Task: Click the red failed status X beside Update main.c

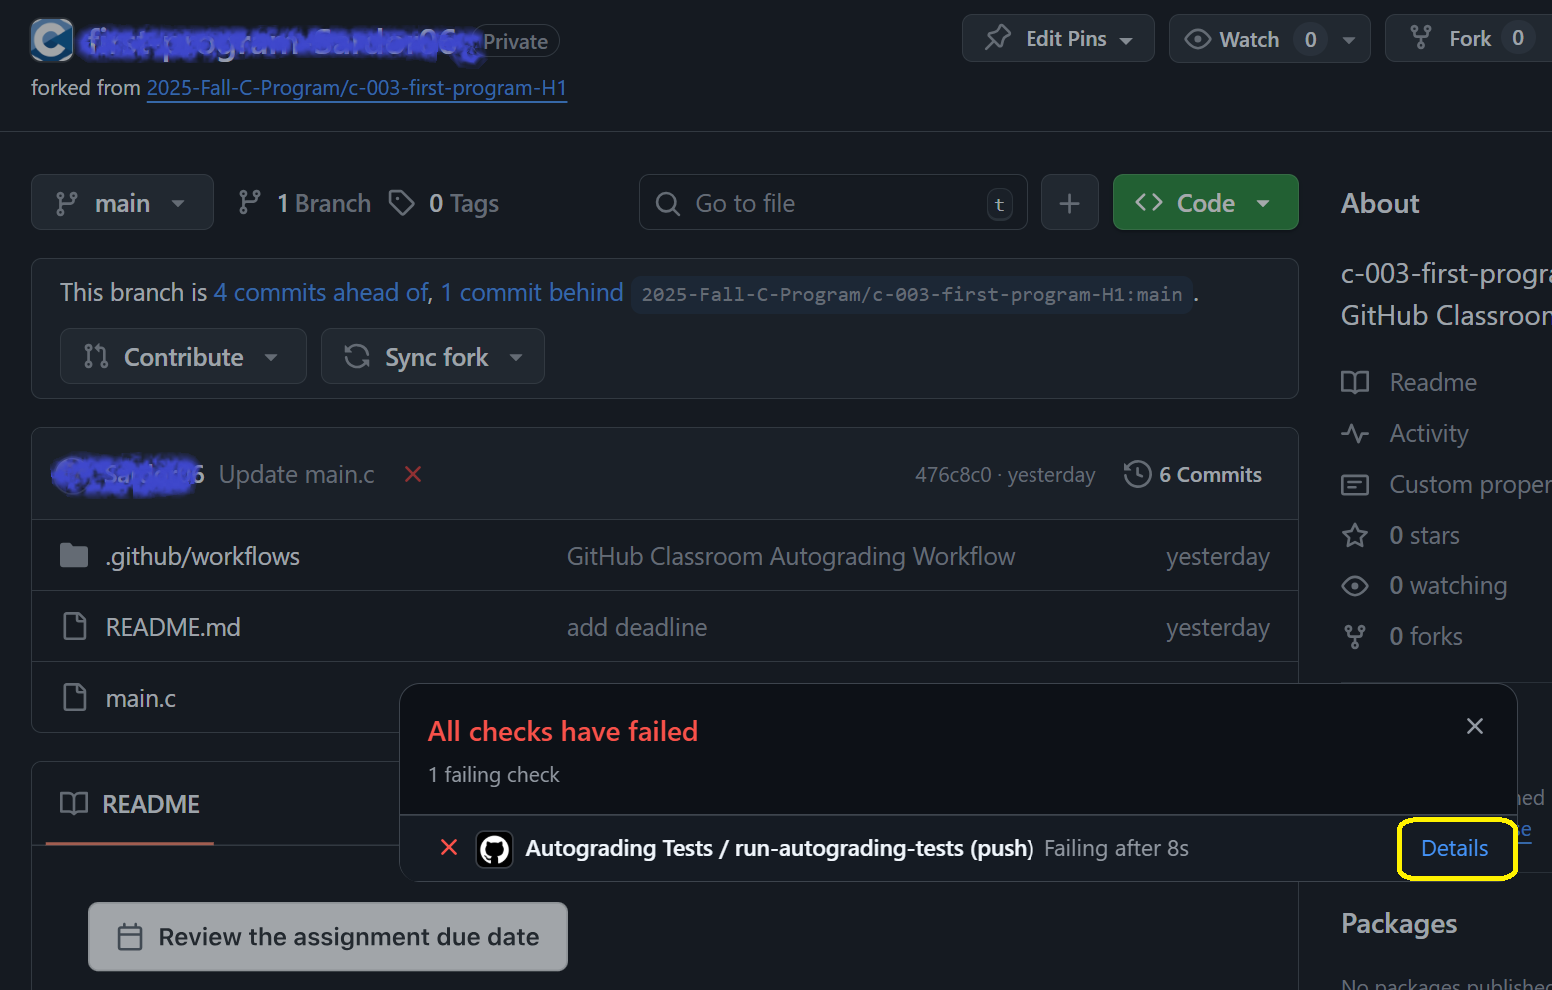Action: click(412, 475)
